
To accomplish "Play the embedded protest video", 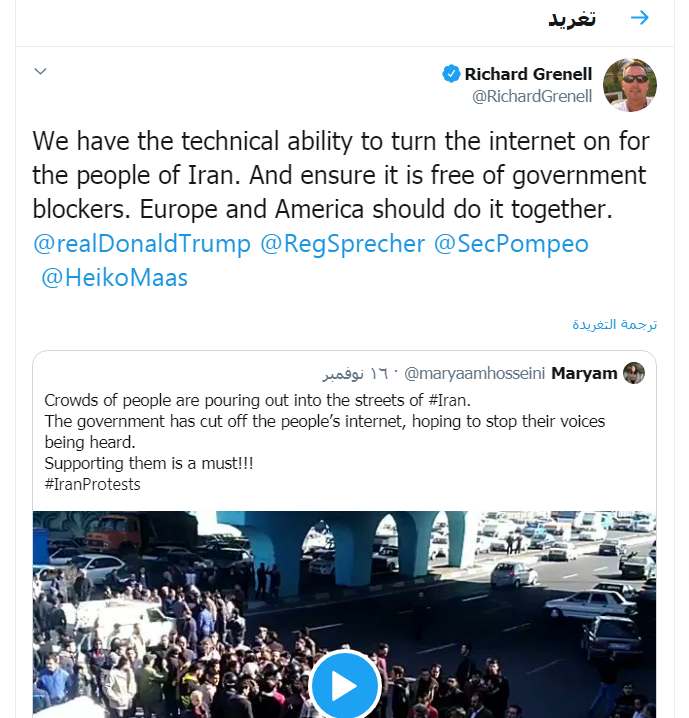I will 344,686.
